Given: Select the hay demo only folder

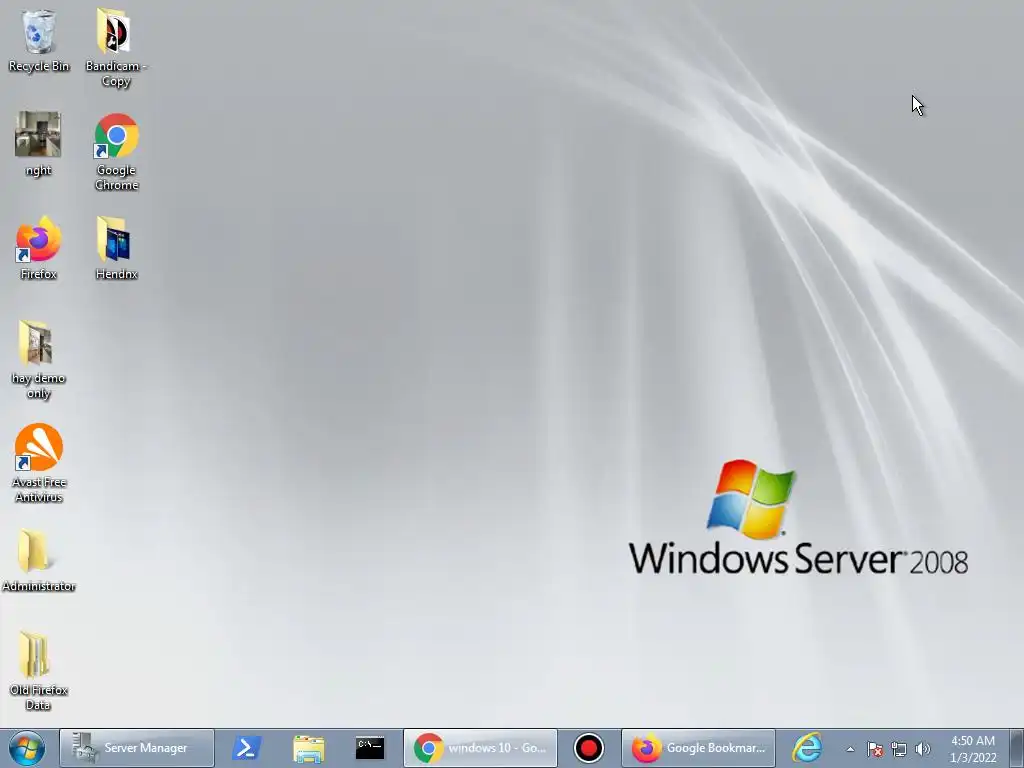Looking at the screenshot, I should (39, 360).
